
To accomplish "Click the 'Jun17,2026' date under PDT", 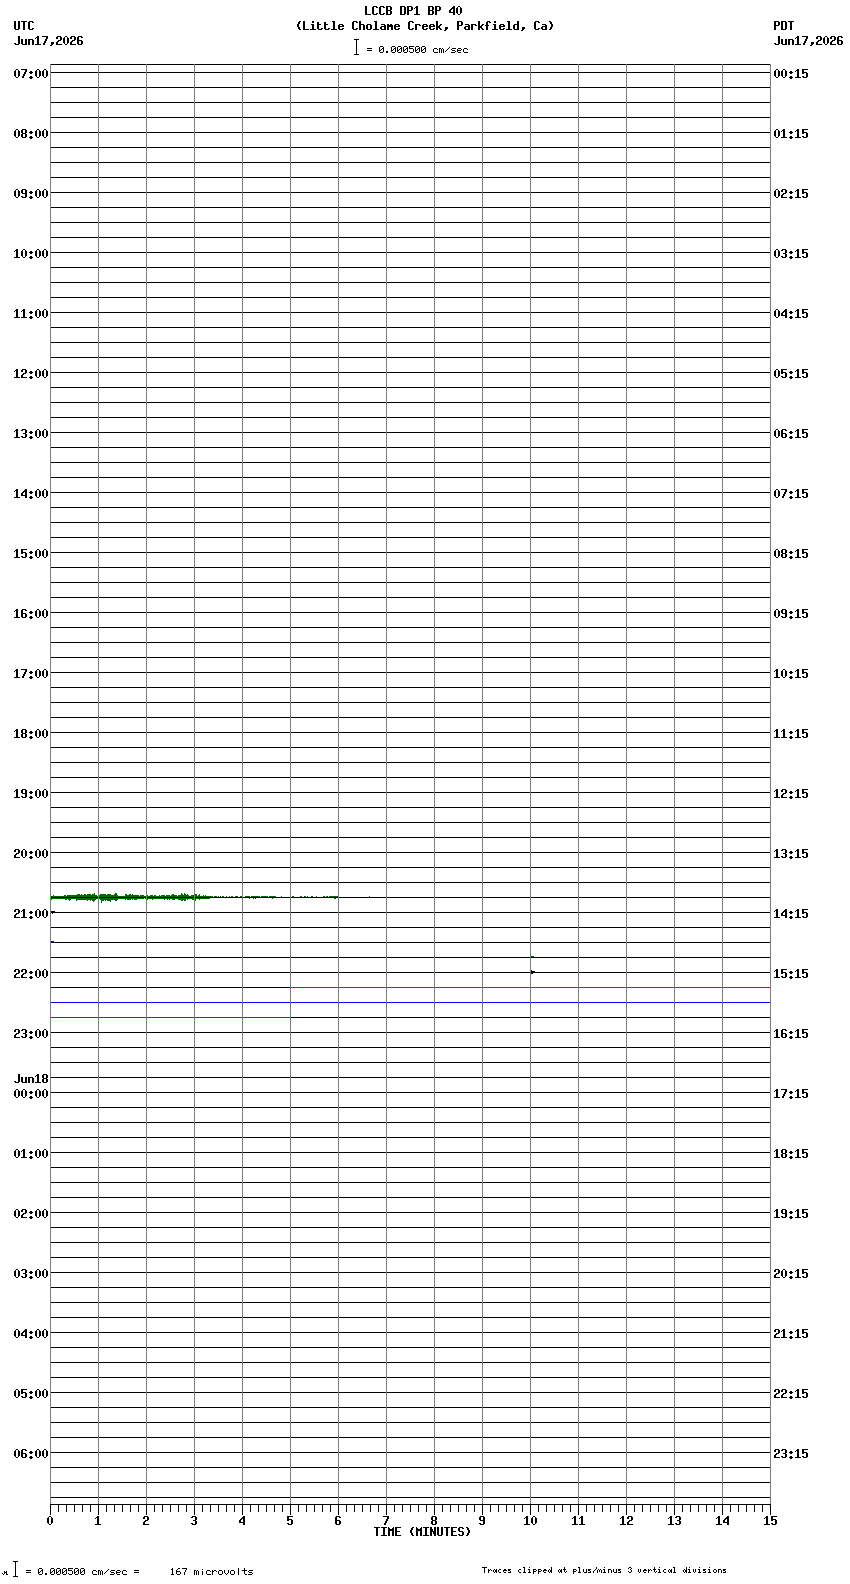I will (x=808, y=41).
